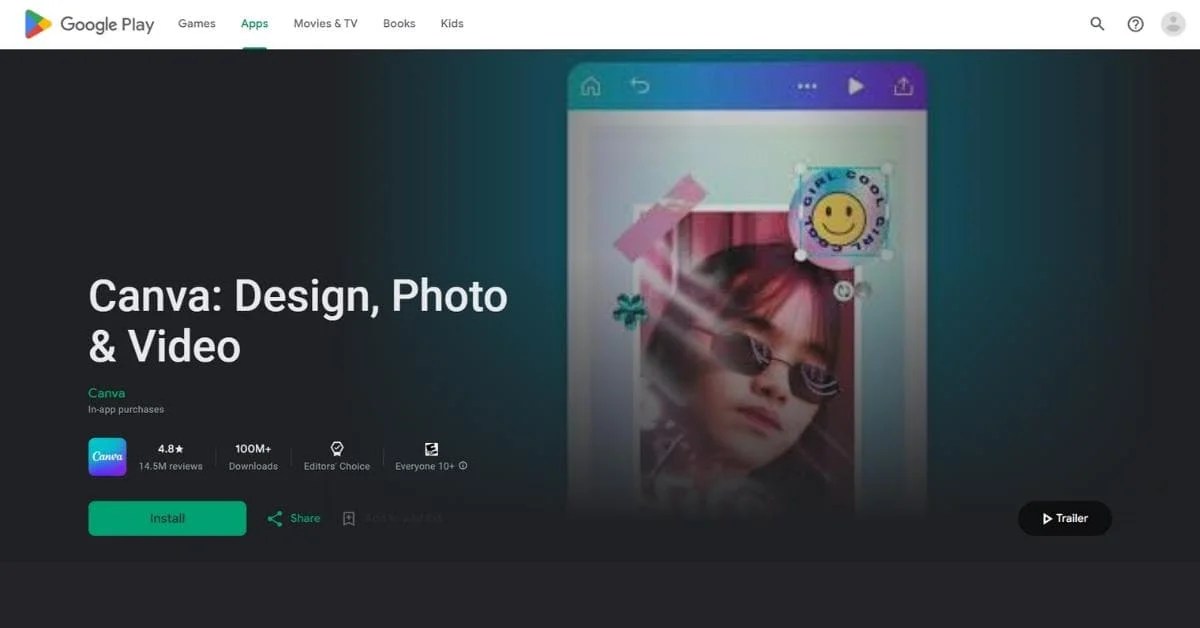Install the Canva app

tap(167, 518)
